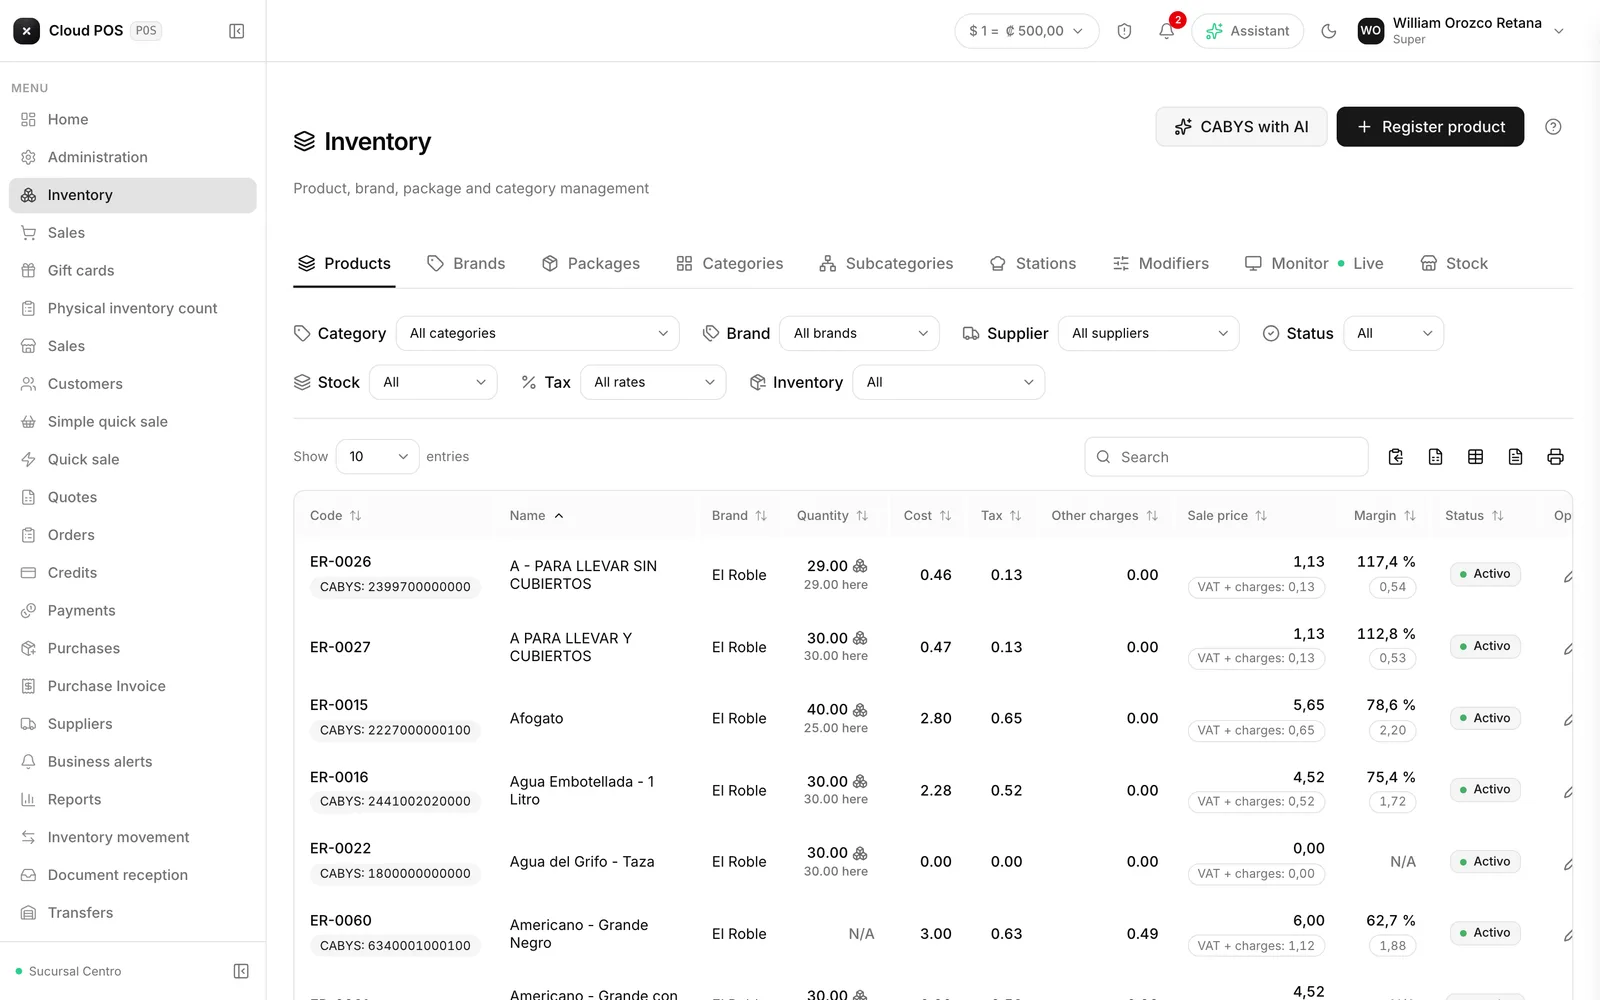Expand the All categories dropdown
The width and height of the screenshot is (1600, 1000).
(538, 333)
